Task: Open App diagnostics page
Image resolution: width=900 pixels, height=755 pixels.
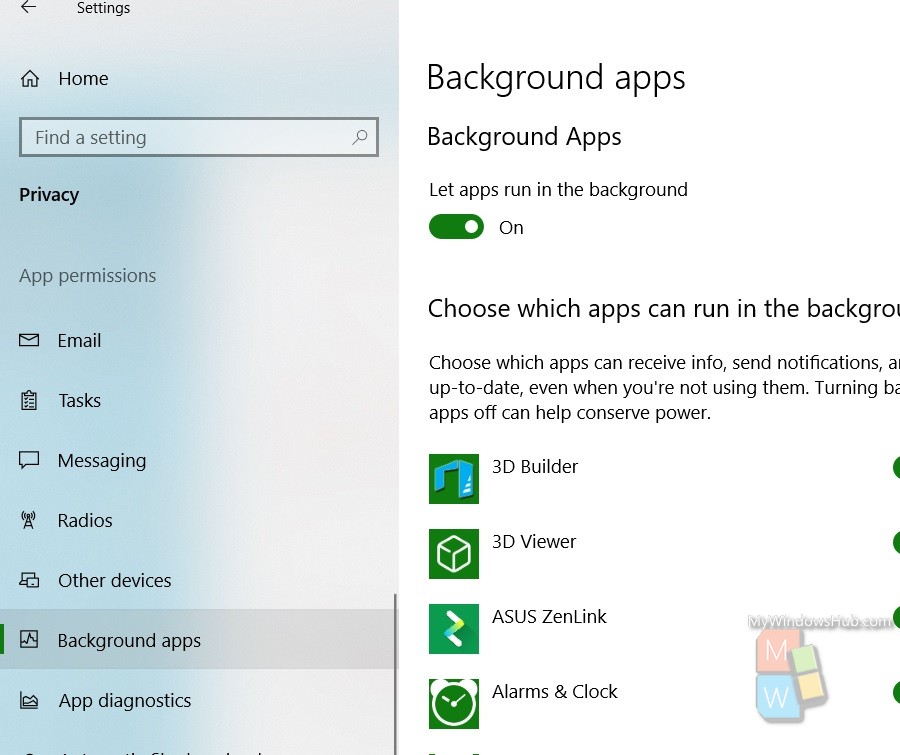Action: (125, 700)
